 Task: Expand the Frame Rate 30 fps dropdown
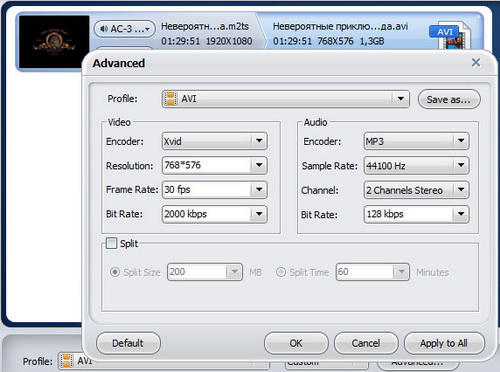coord(259,190)
